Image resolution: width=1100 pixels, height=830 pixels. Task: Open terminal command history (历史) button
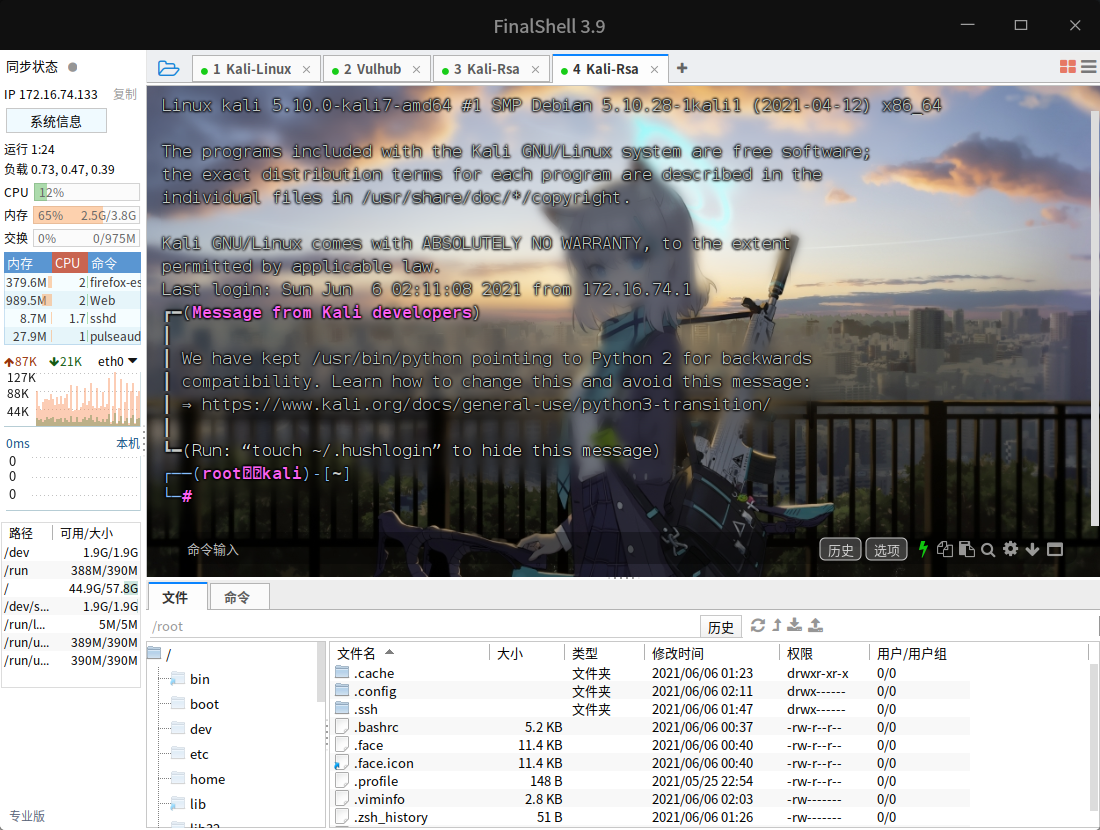point(840,550)
